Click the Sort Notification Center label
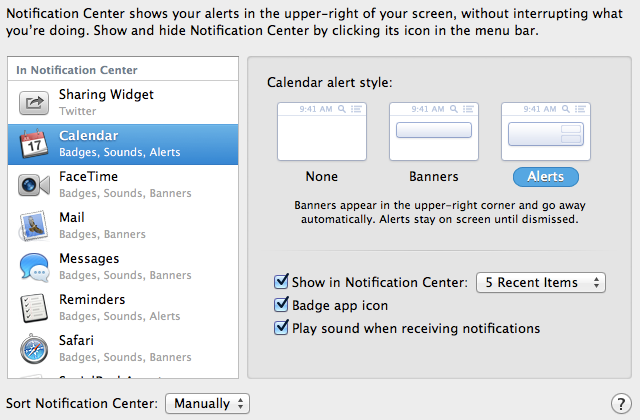640x420 pixels. (82, 403)
